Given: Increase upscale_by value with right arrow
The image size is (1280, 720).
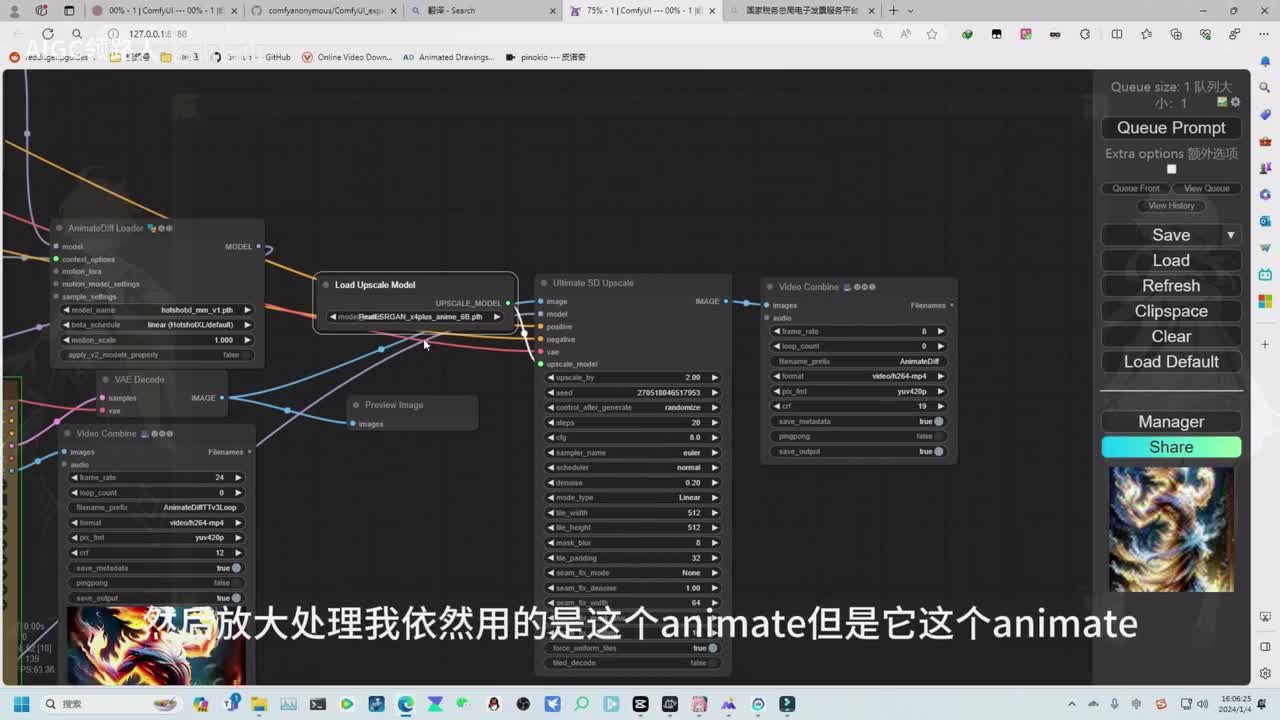Looking at the screenshot, I should pos(714,378).
